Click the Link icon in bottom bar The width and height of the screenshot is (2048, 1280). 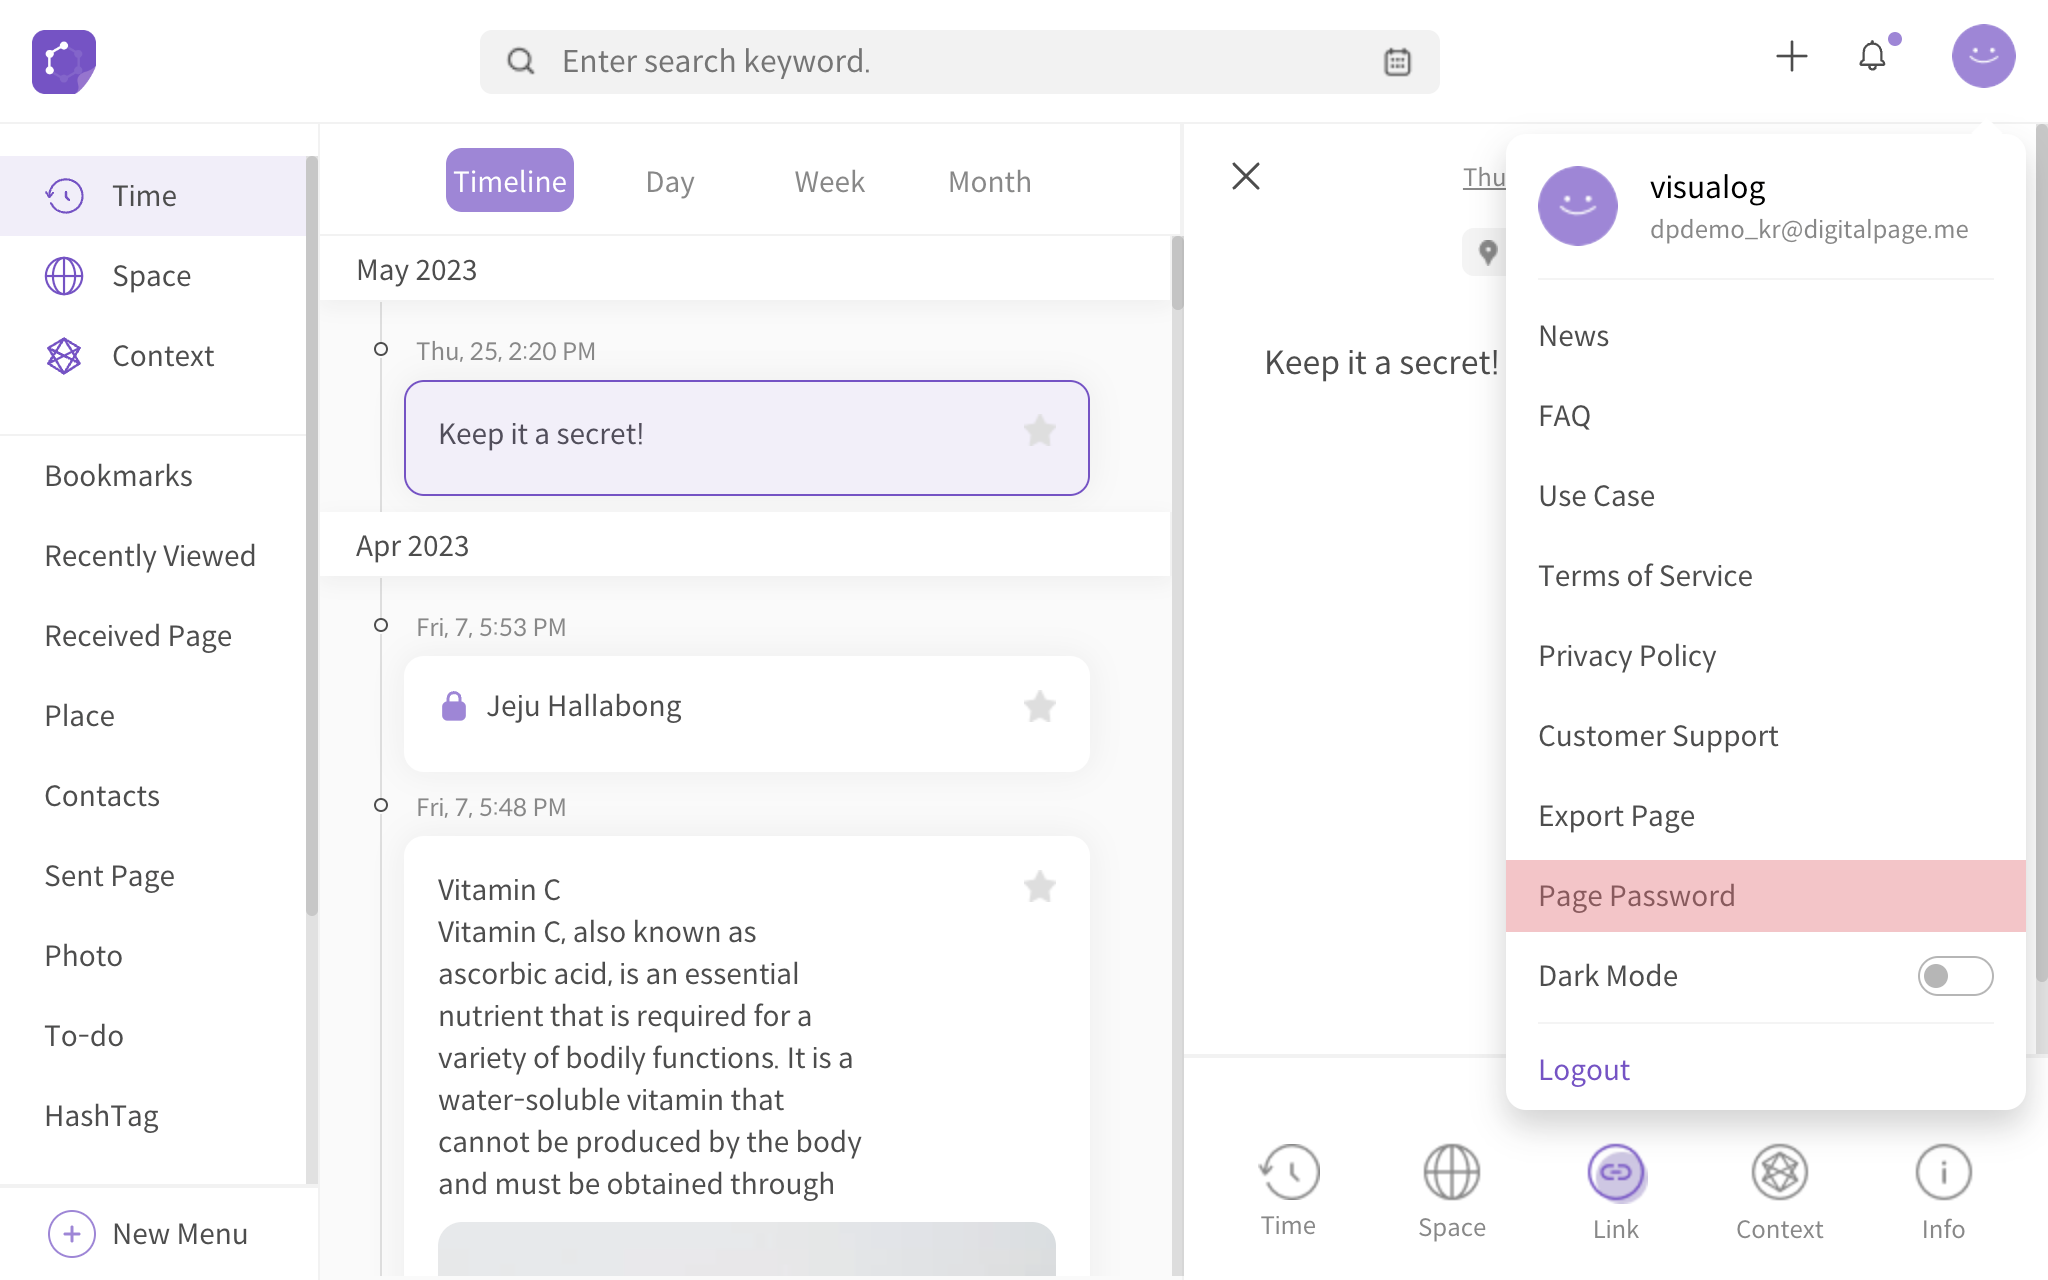1615,1174
